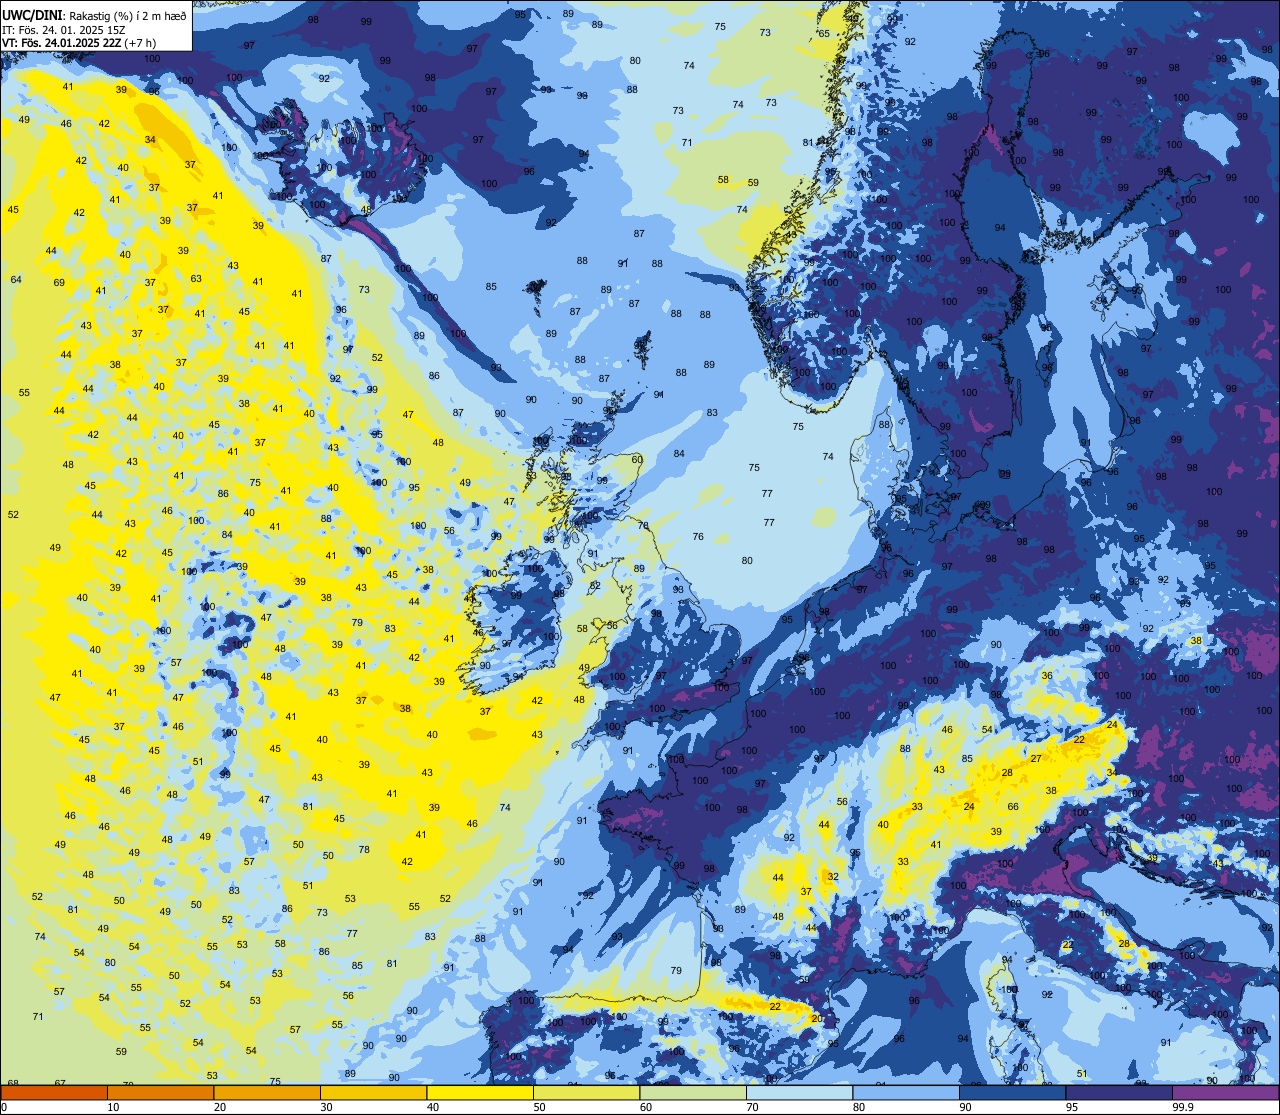Click the "60" legend scale label
This screenshot has width=1280, height=1115.
tap(646, 1107)
